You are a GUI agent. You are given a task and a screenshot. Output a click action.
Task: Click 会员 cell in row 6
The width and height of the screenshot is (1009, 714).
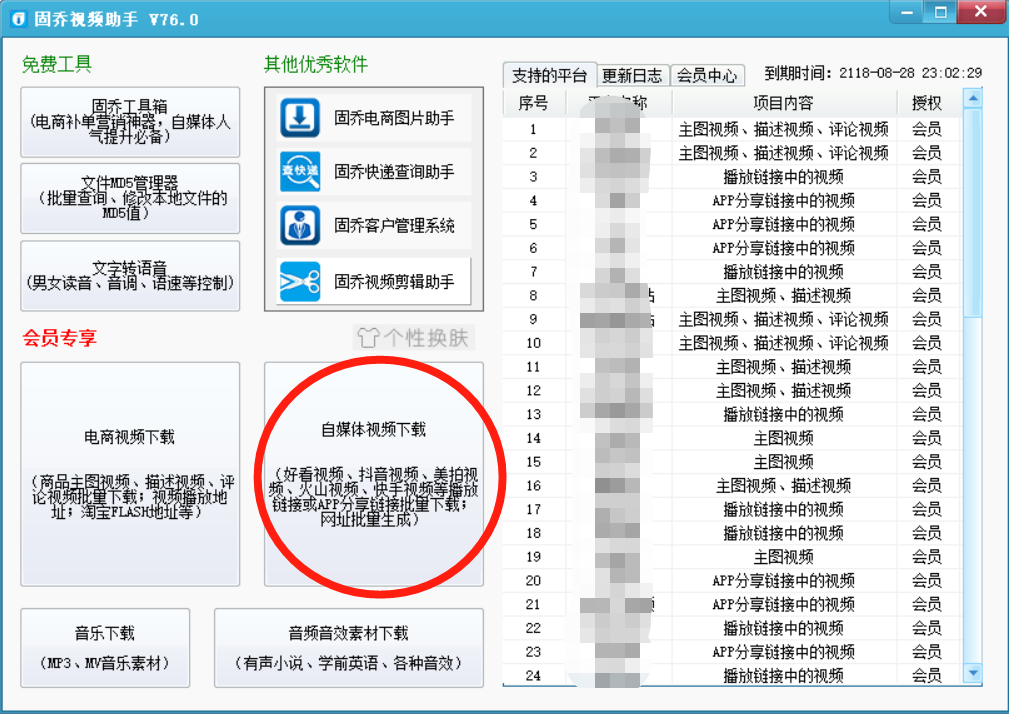(927, 248)
